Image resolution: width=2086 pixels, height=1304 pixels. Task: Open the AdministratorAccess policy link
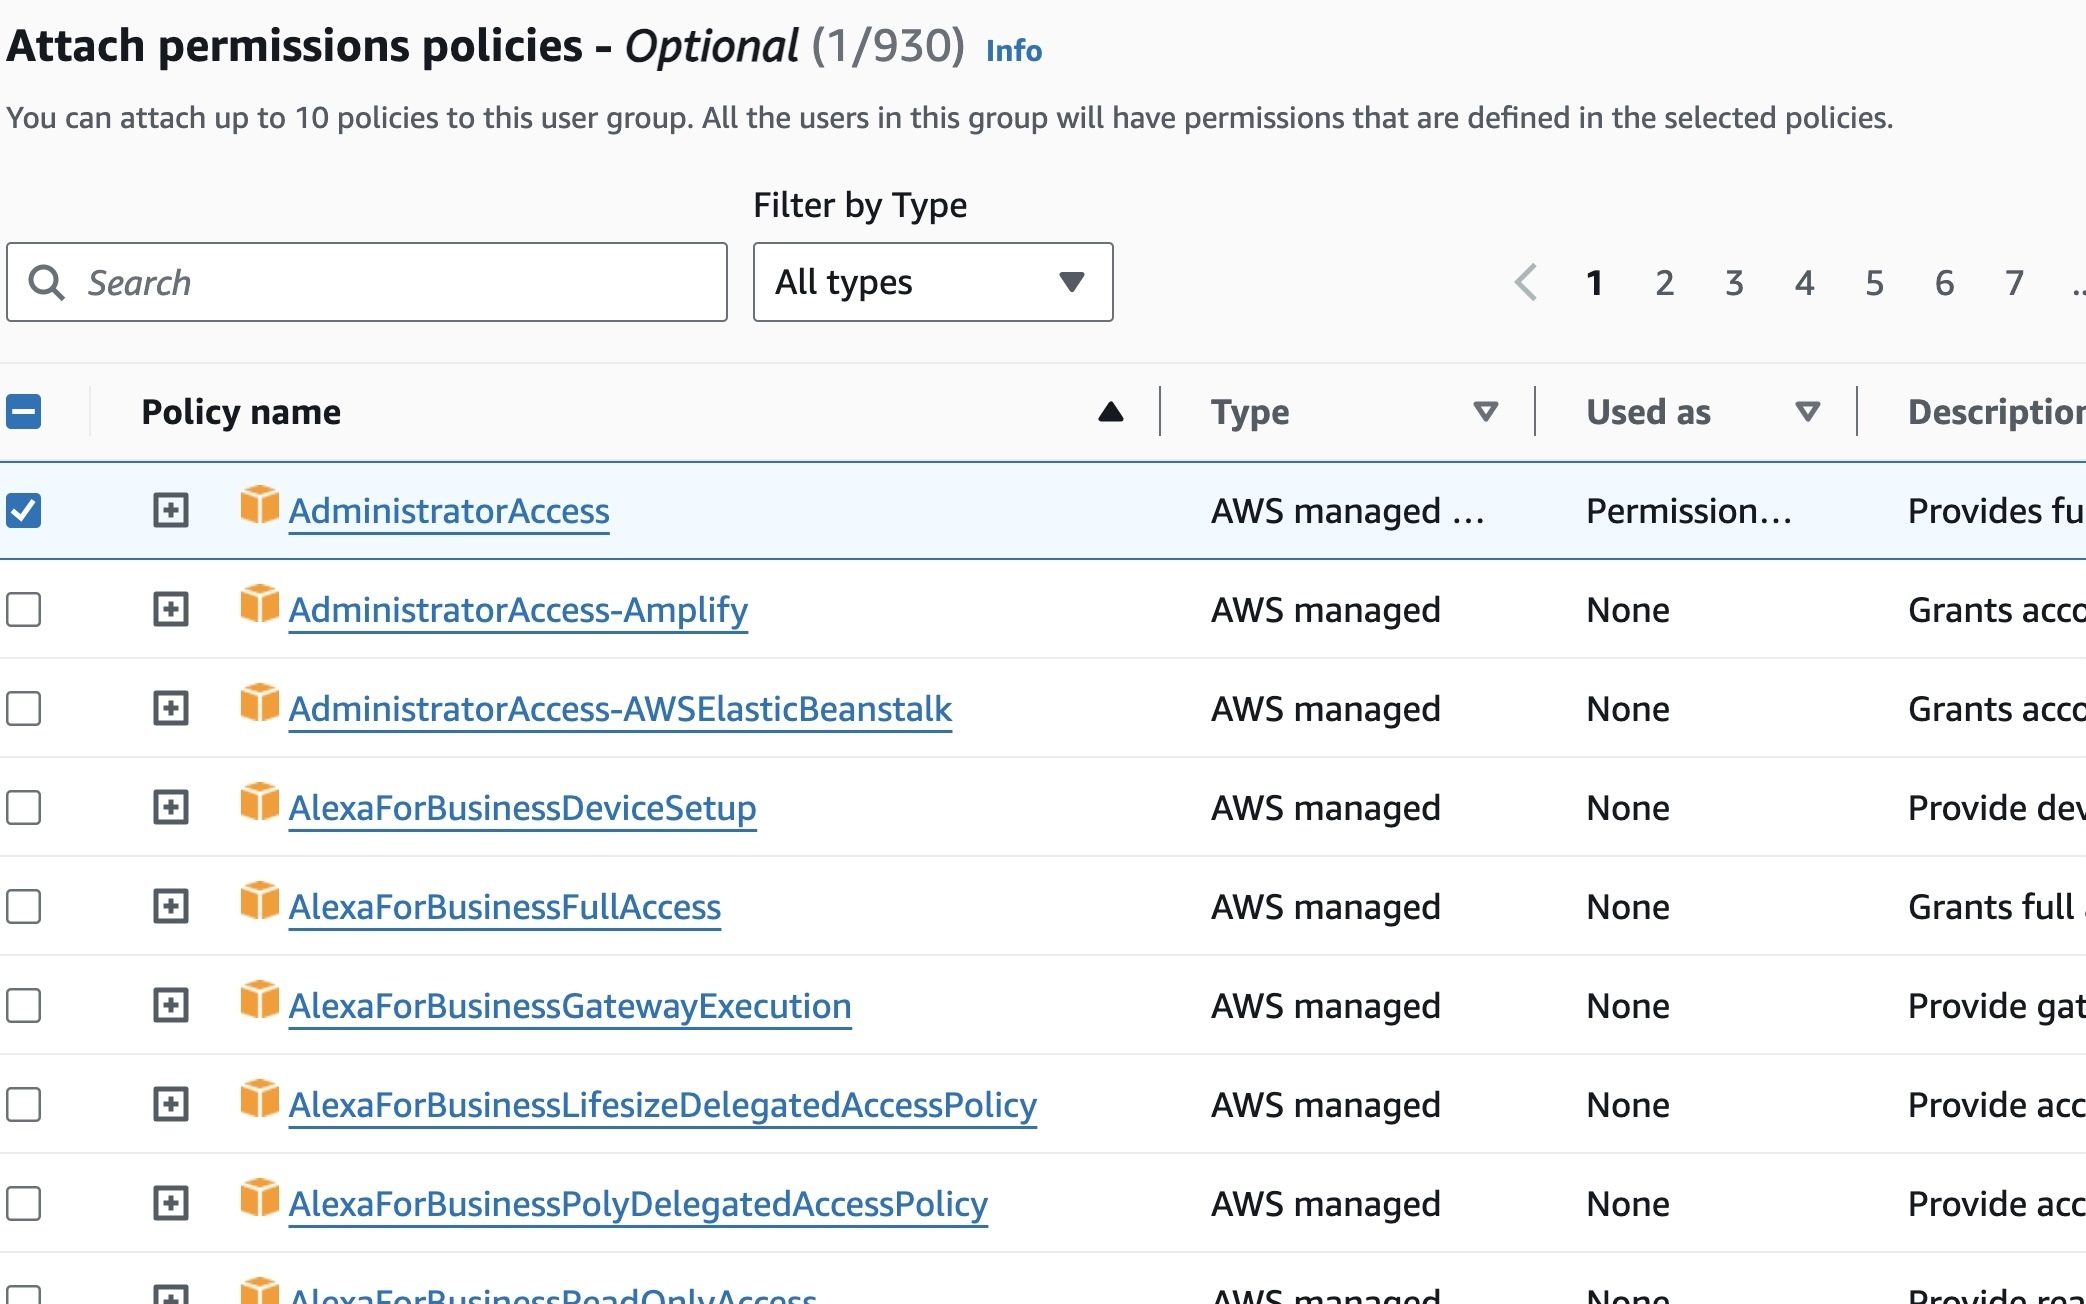(x=449, y=510)
